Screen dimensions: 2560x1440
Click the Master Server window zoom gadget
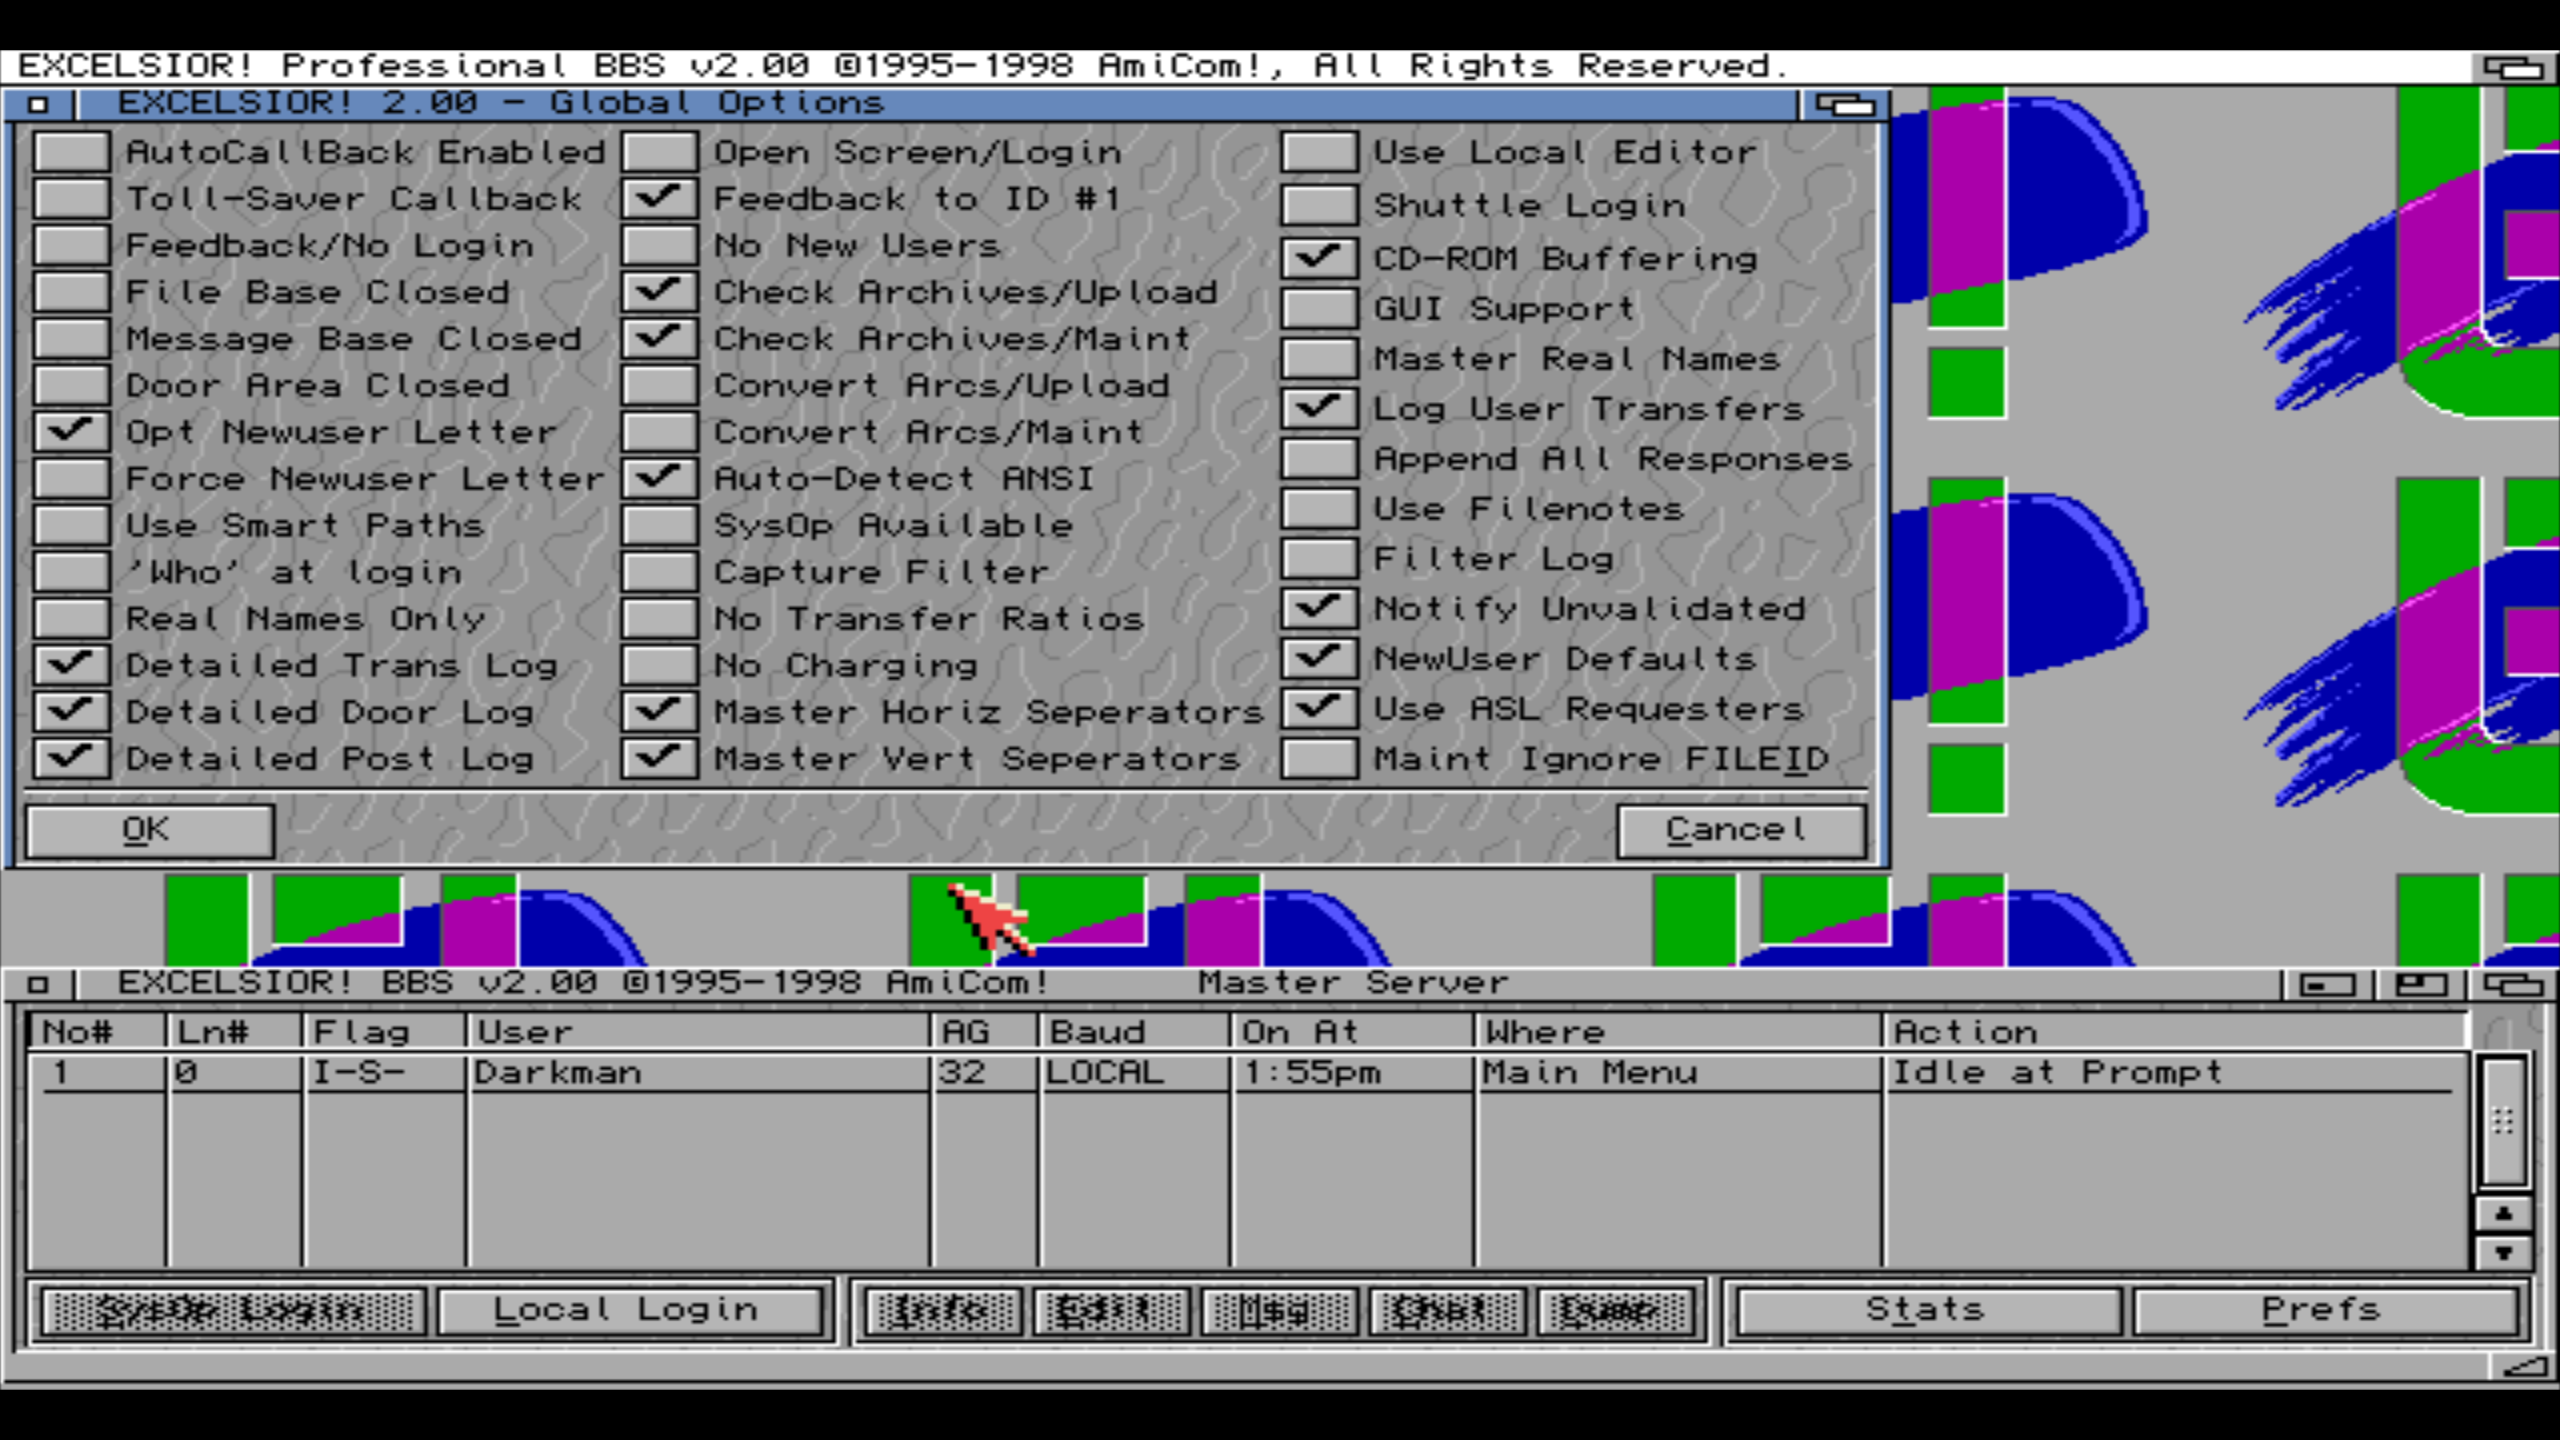[2420, 985]
